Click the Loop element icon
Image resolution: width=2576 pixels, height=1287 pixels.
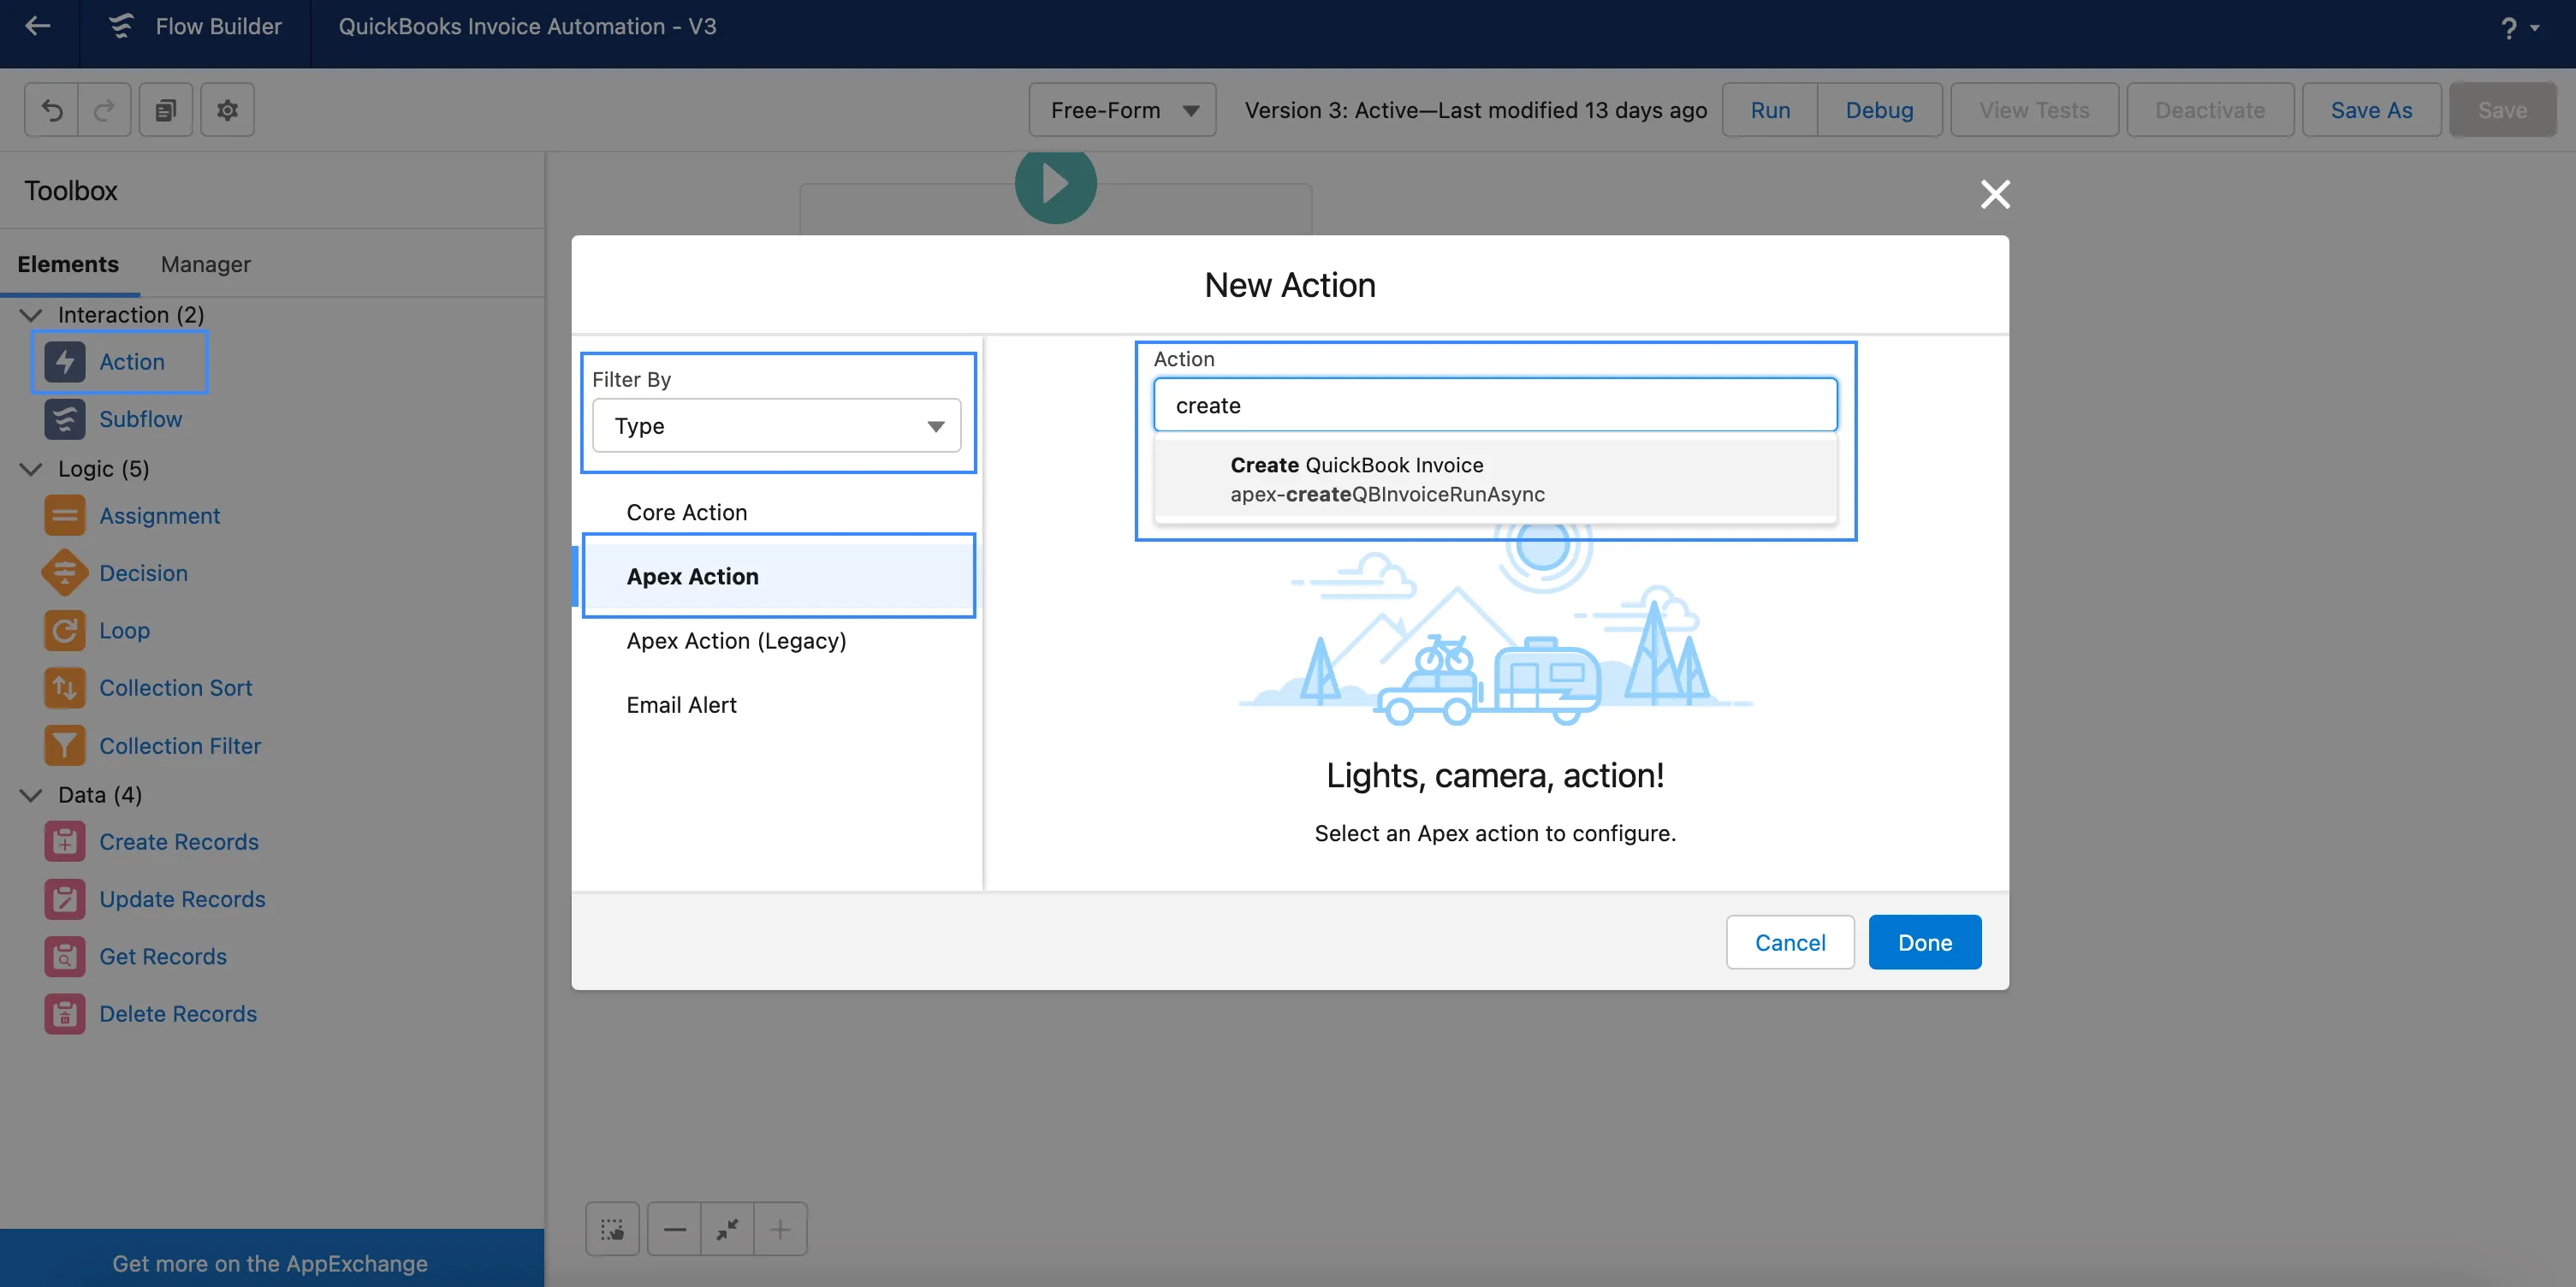(64, 630)
